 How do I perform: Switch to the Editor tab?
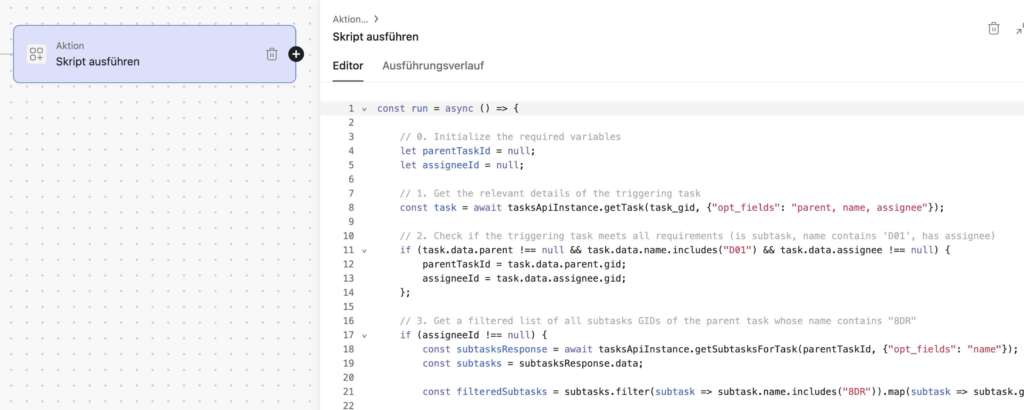(x=348, y=66)
